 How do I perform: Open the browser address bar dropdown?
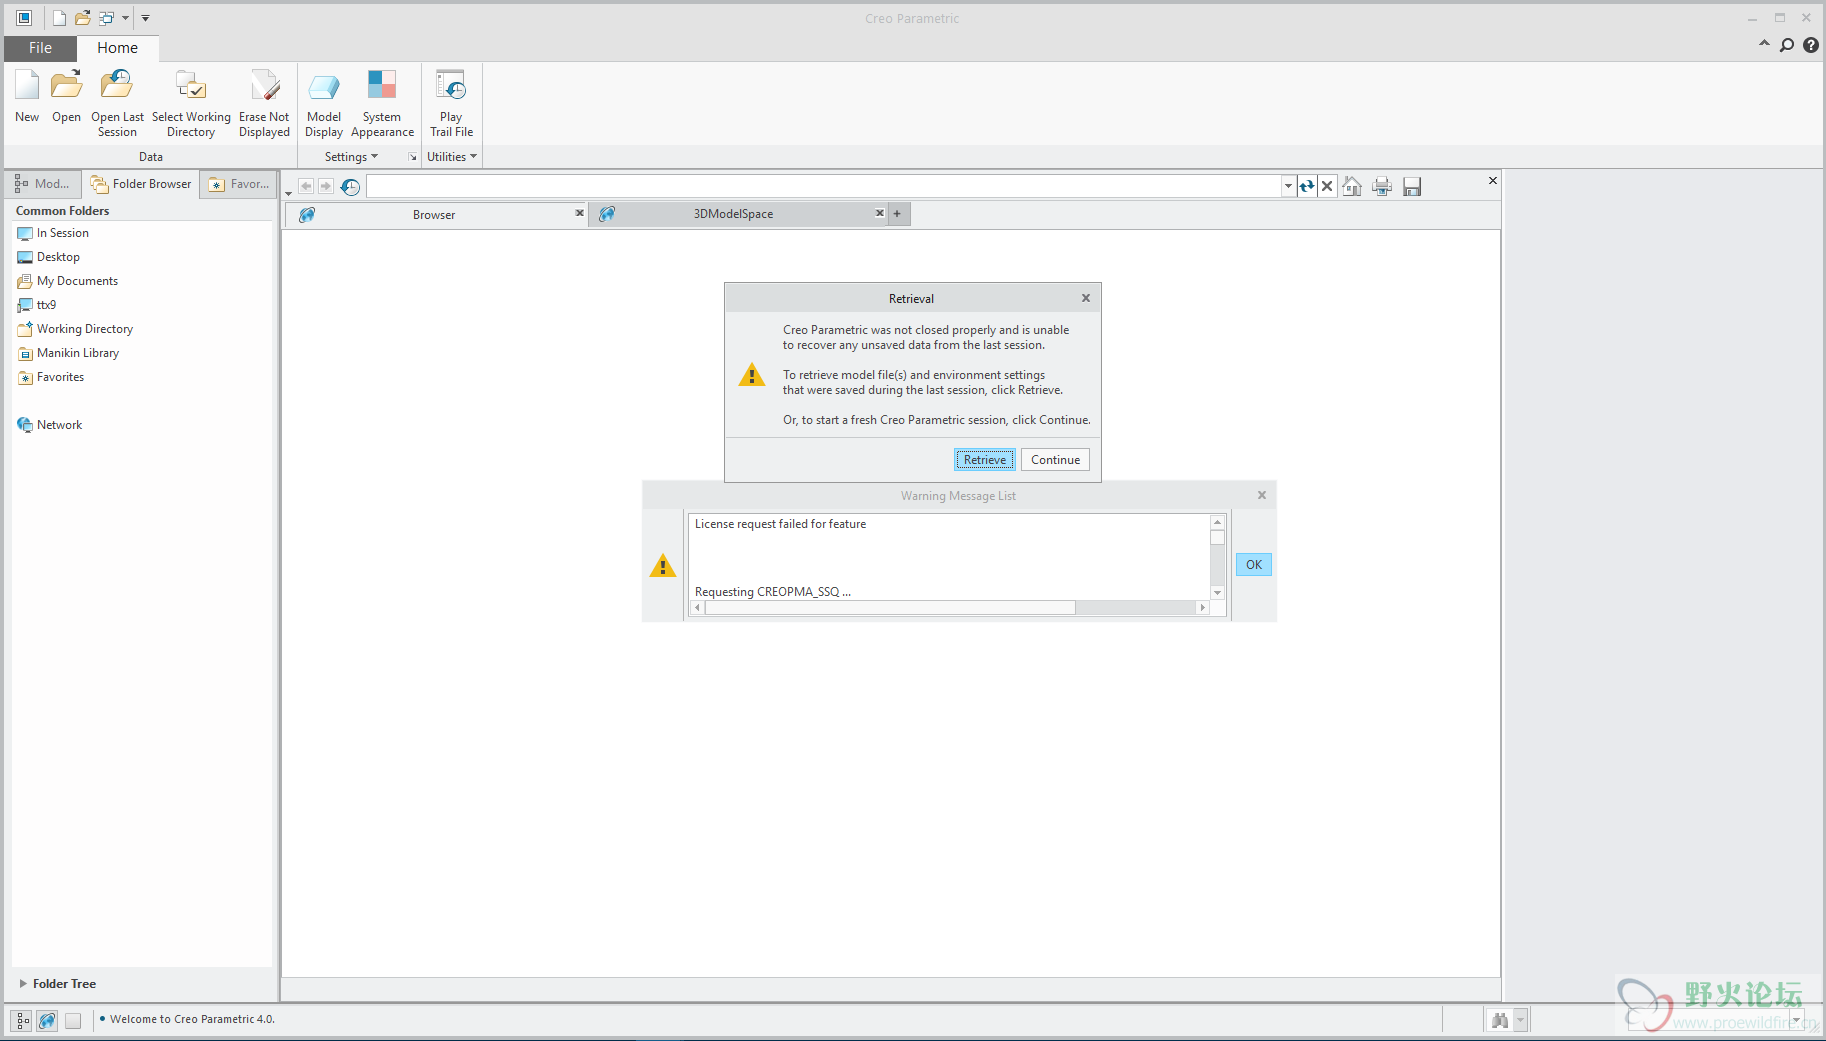pos(1288,186)
